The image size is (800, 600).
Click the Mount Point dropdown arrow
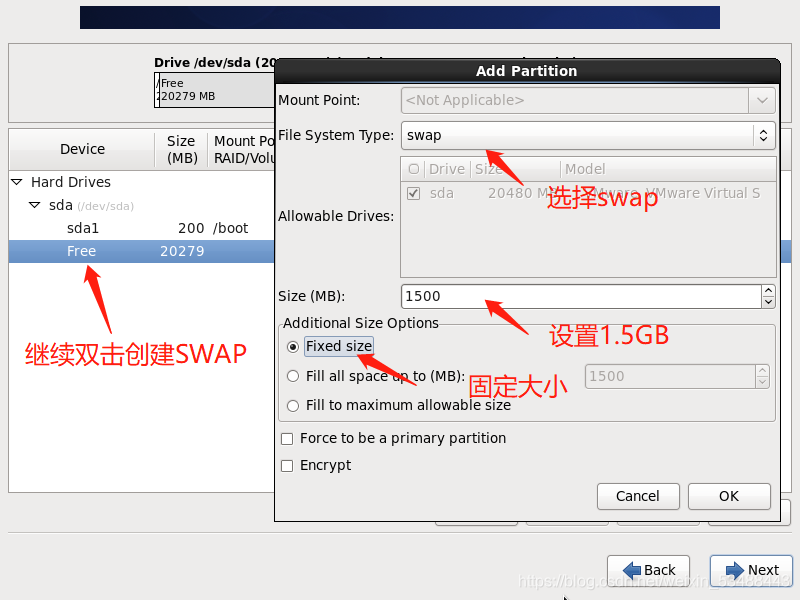(x=762, y=100)
